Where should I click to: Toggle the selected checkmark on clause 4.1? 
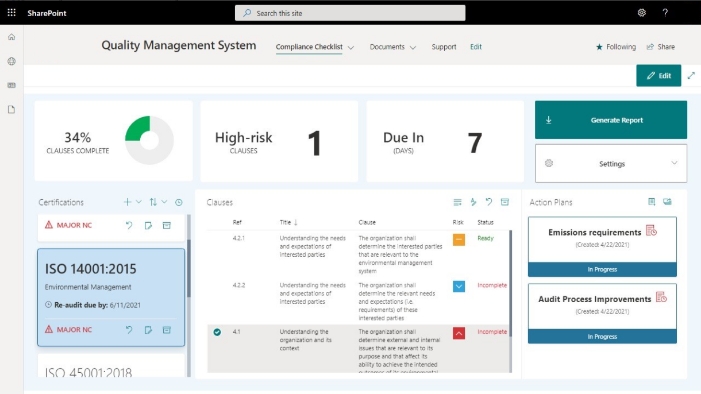217,332
